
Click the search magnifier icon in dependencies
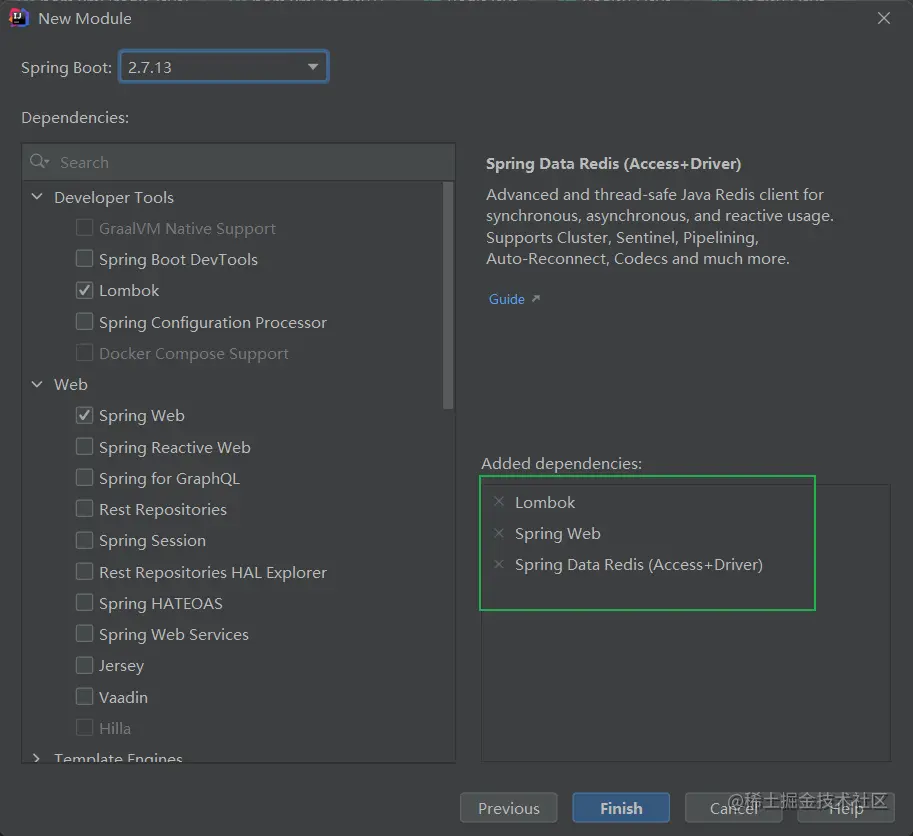point(39,161)
